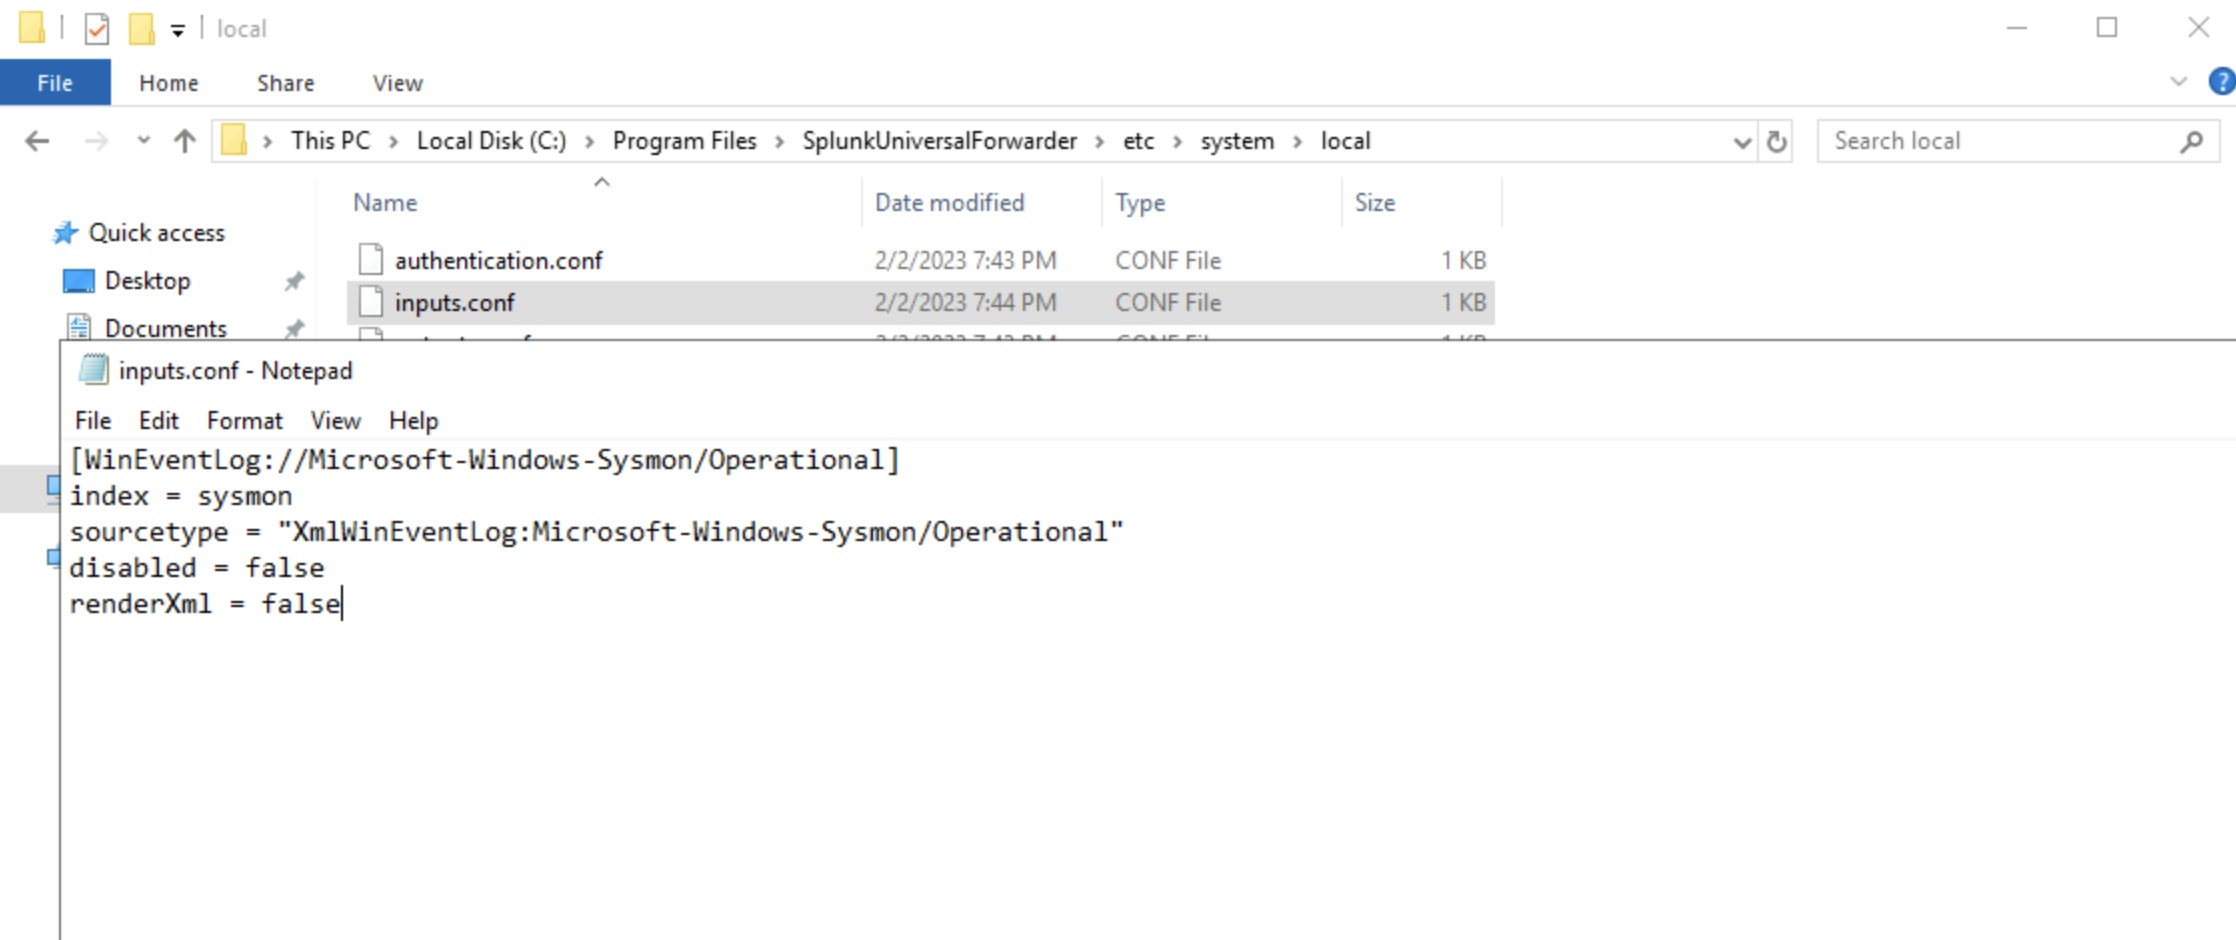Expand chevron after Local Disk (C:) in path
This screenshot has height=940, width=2236.
[x=589, y=142]
